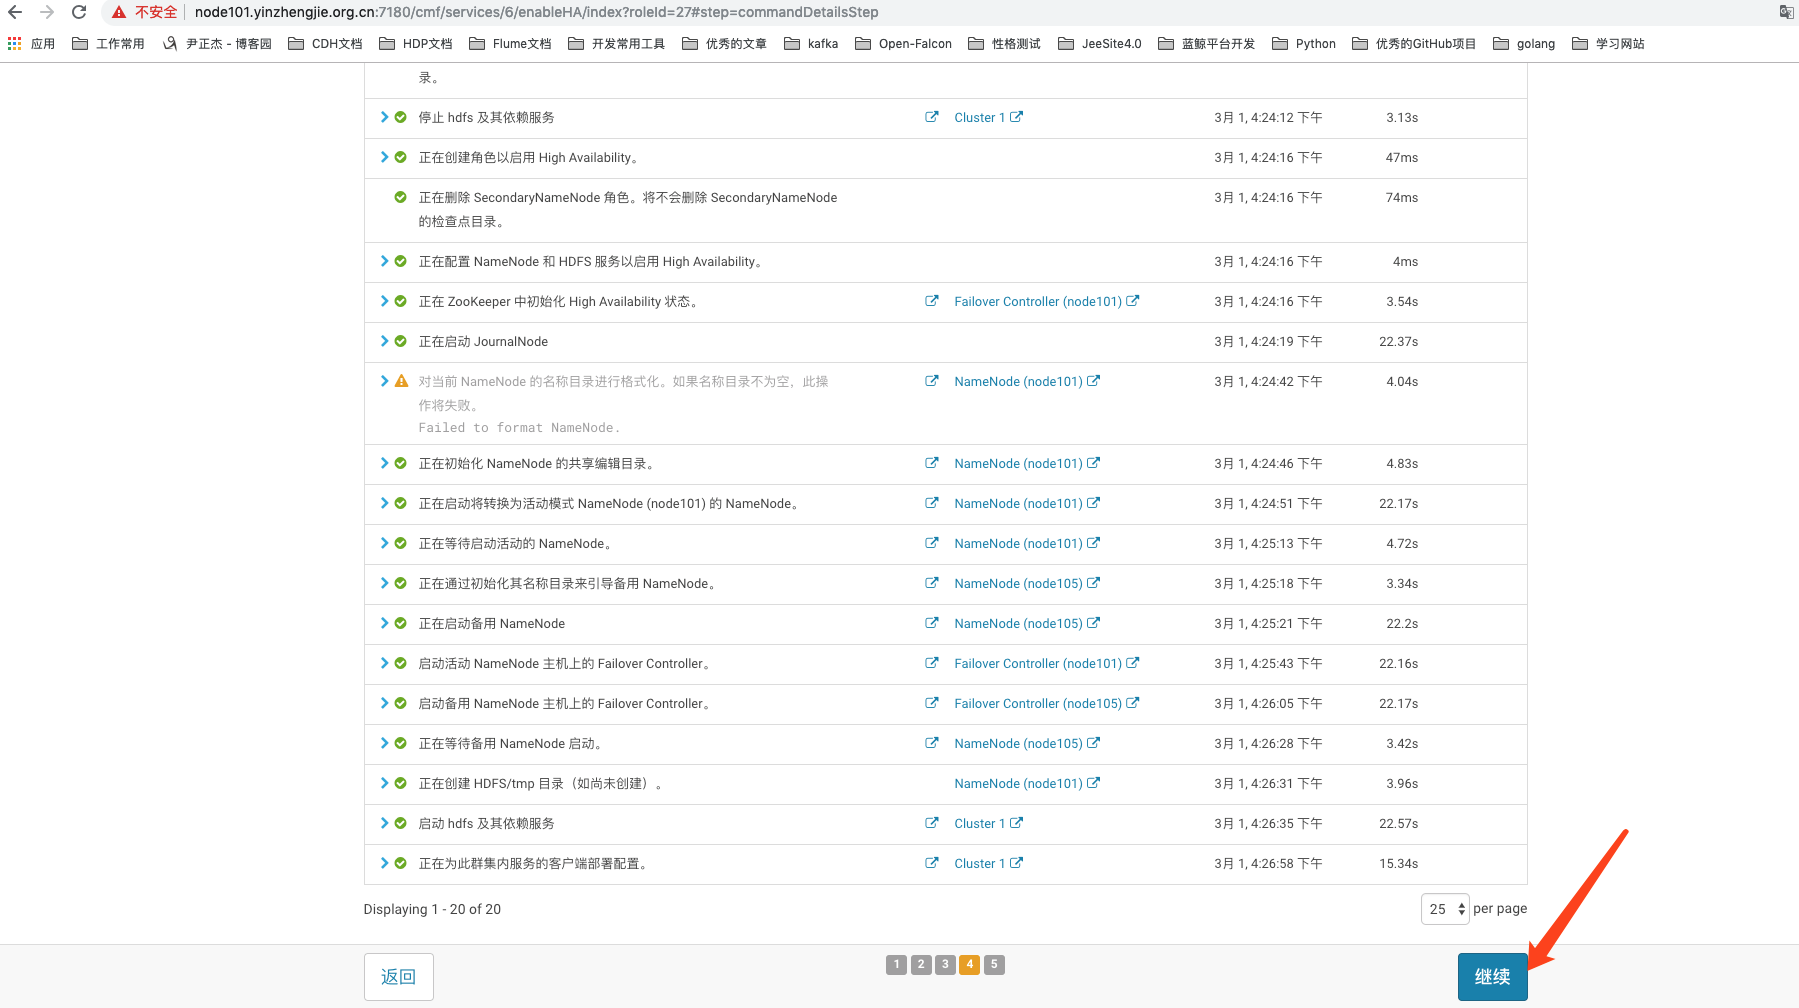Click the 继续 button
The width and height of the screenshot is (1799, 1008).
pyautogui.click(x=1492, y=977)
